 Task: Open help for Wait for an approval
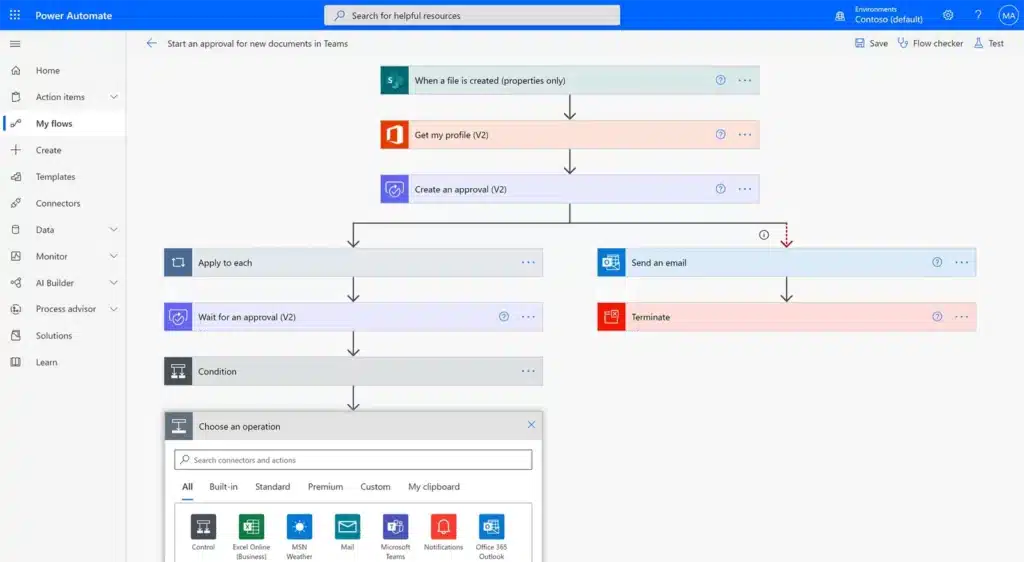coord(504,317)
